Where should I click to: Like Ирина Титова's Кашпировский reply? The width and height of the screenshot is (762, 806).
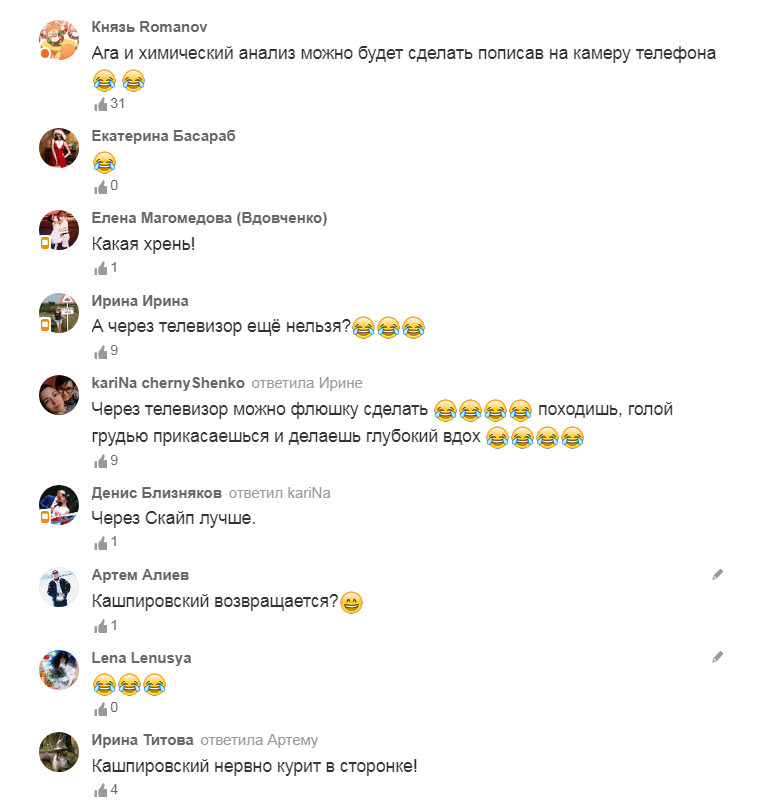click(x=100, y=790)
